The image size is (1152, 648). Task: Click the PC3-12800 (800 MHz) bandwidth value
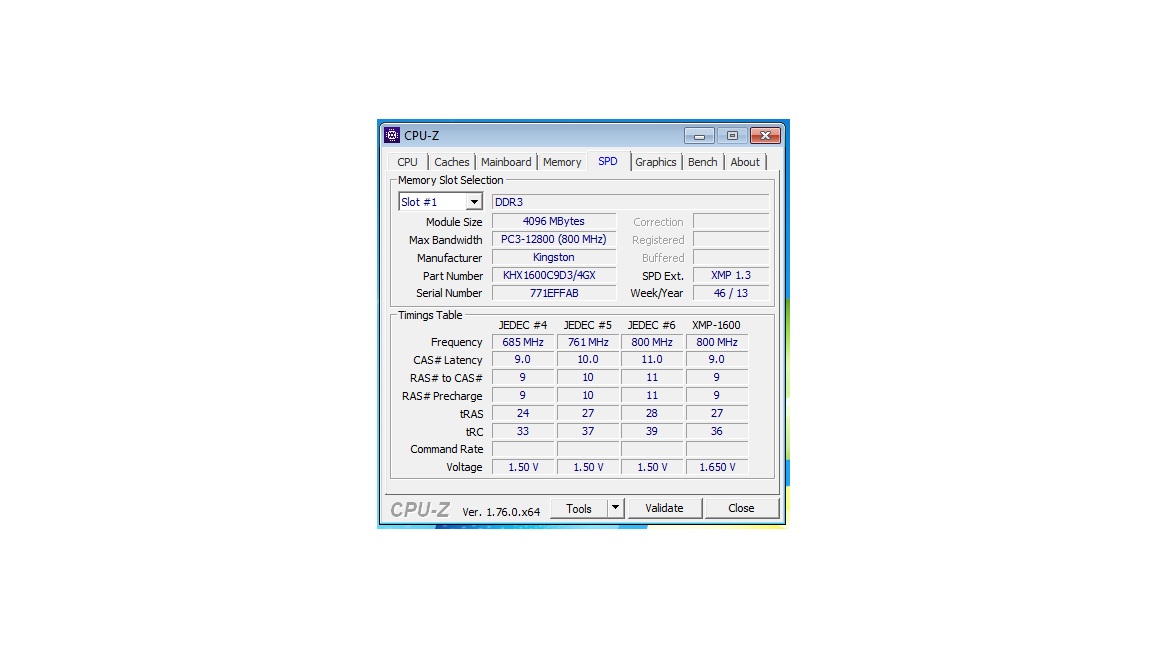coord(554,240)
